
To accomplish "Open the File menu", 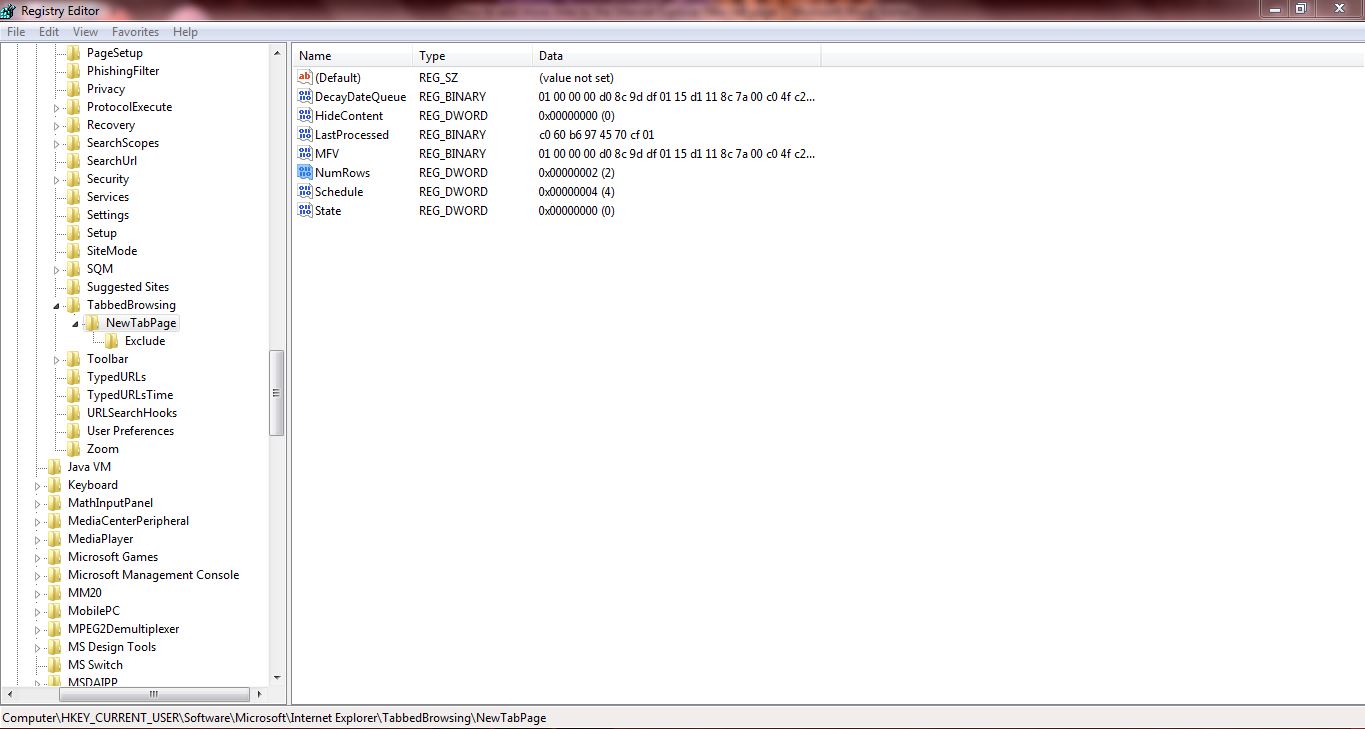I will [x=15, y=32].
